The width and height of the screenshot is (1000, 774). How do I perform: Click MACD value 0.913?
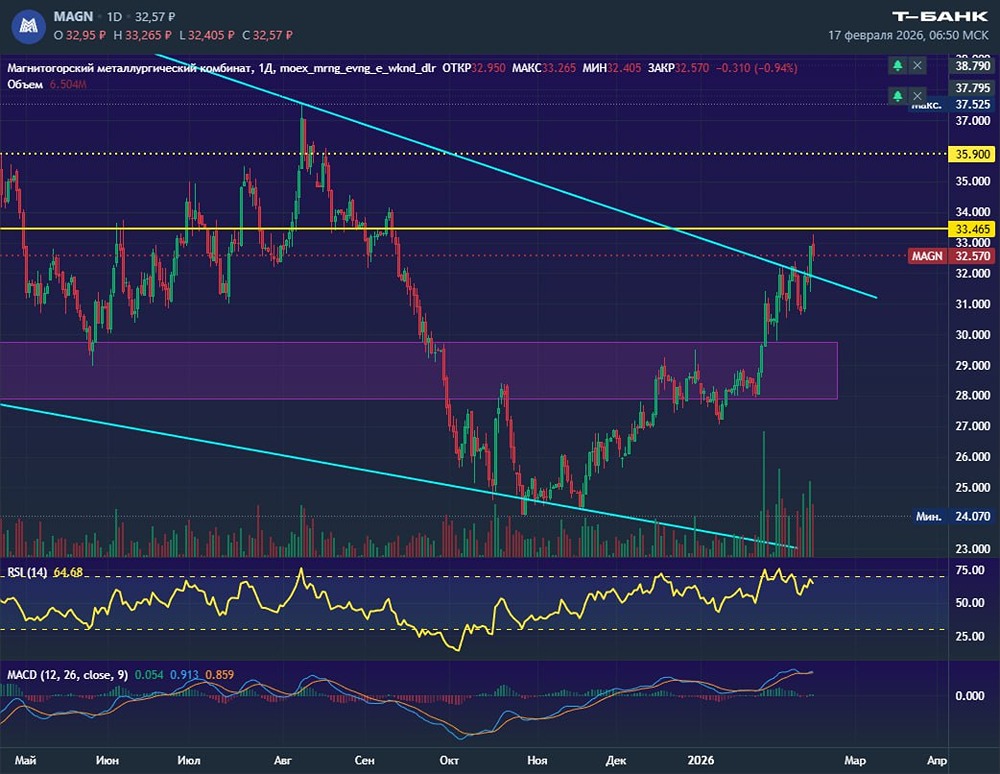tap(184, 675)
